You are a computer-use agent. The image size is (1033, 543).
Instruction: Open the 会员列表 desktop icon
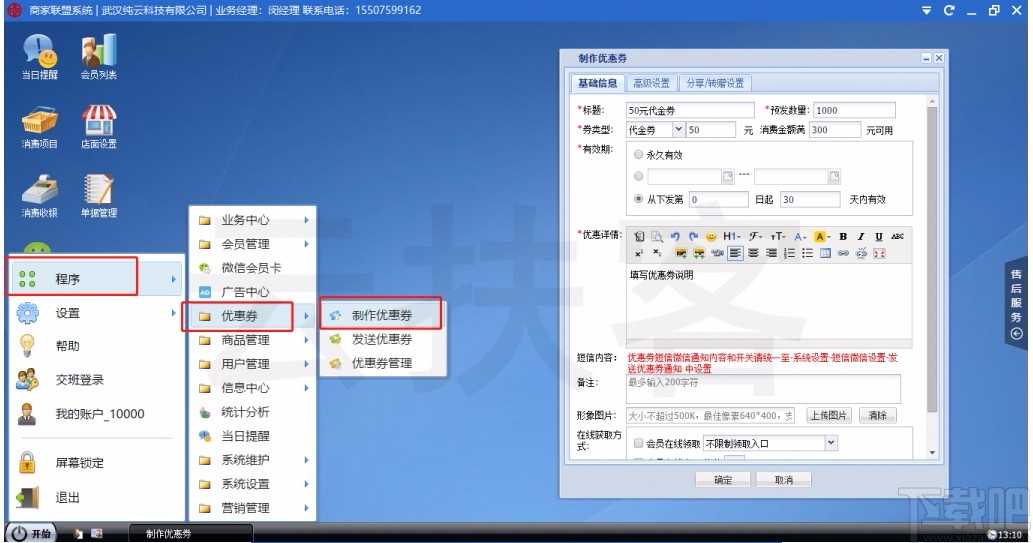coord(99,56)
